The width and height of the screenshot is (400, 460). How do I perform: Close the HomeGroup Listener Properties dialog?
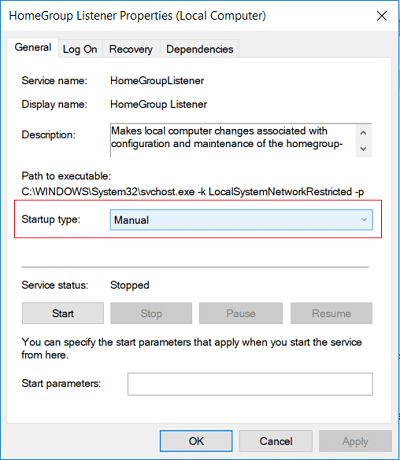[382, 16]
